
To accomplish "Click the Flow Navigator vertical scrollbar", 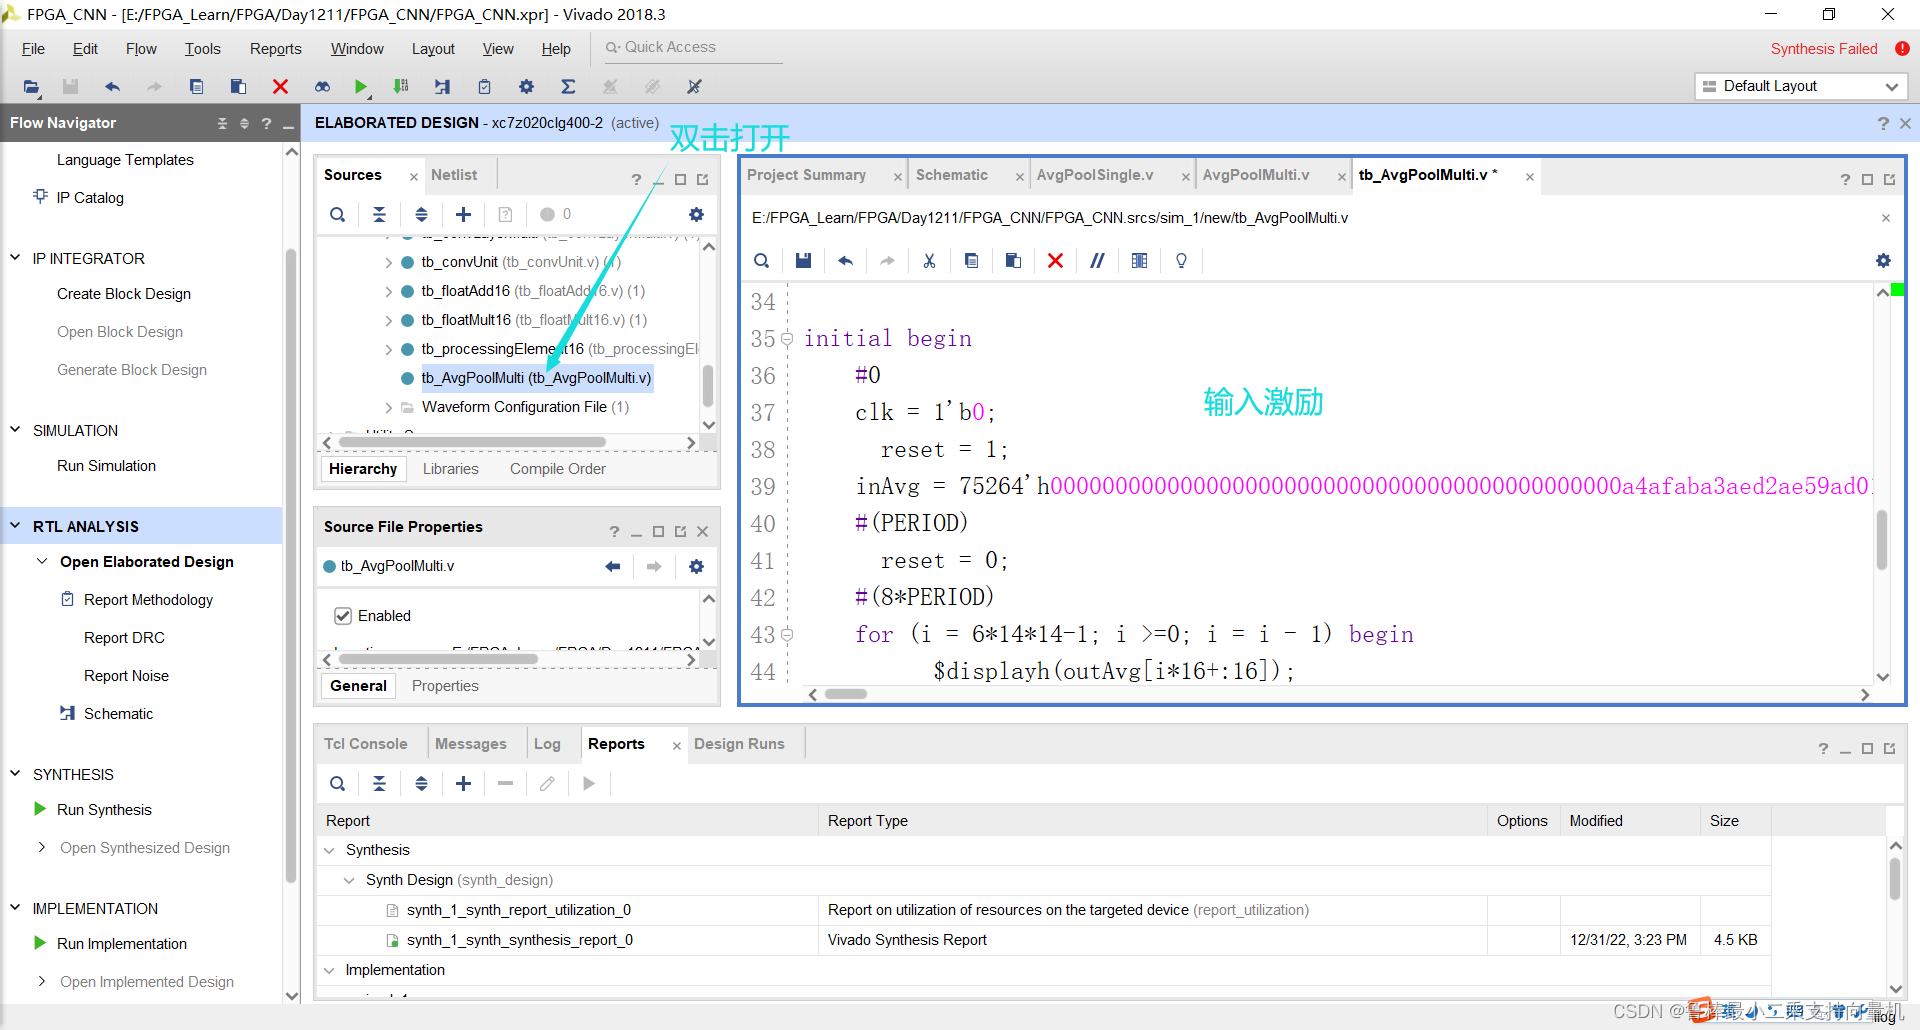I will (291, 565).
